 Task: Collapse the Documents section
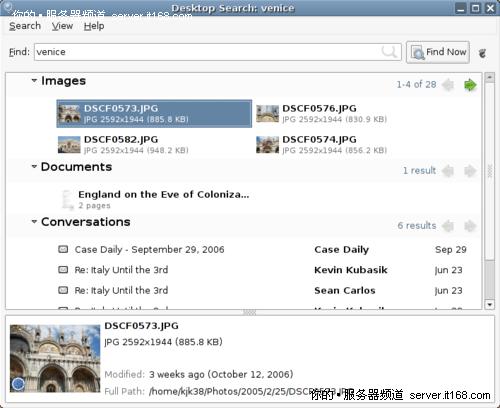tap(34, 166)
